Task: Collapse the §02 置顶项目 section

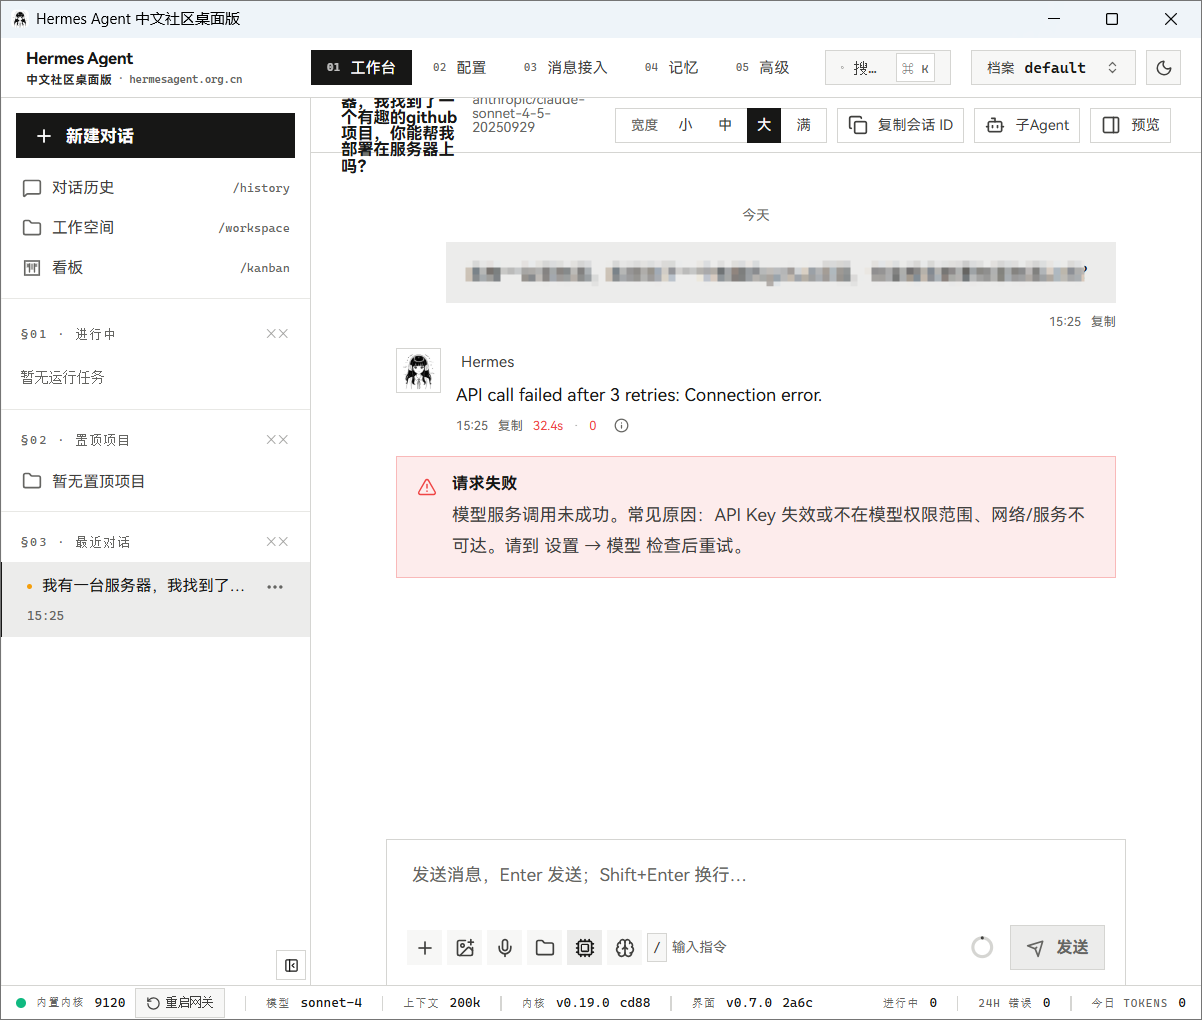Action: click(277, 440)
